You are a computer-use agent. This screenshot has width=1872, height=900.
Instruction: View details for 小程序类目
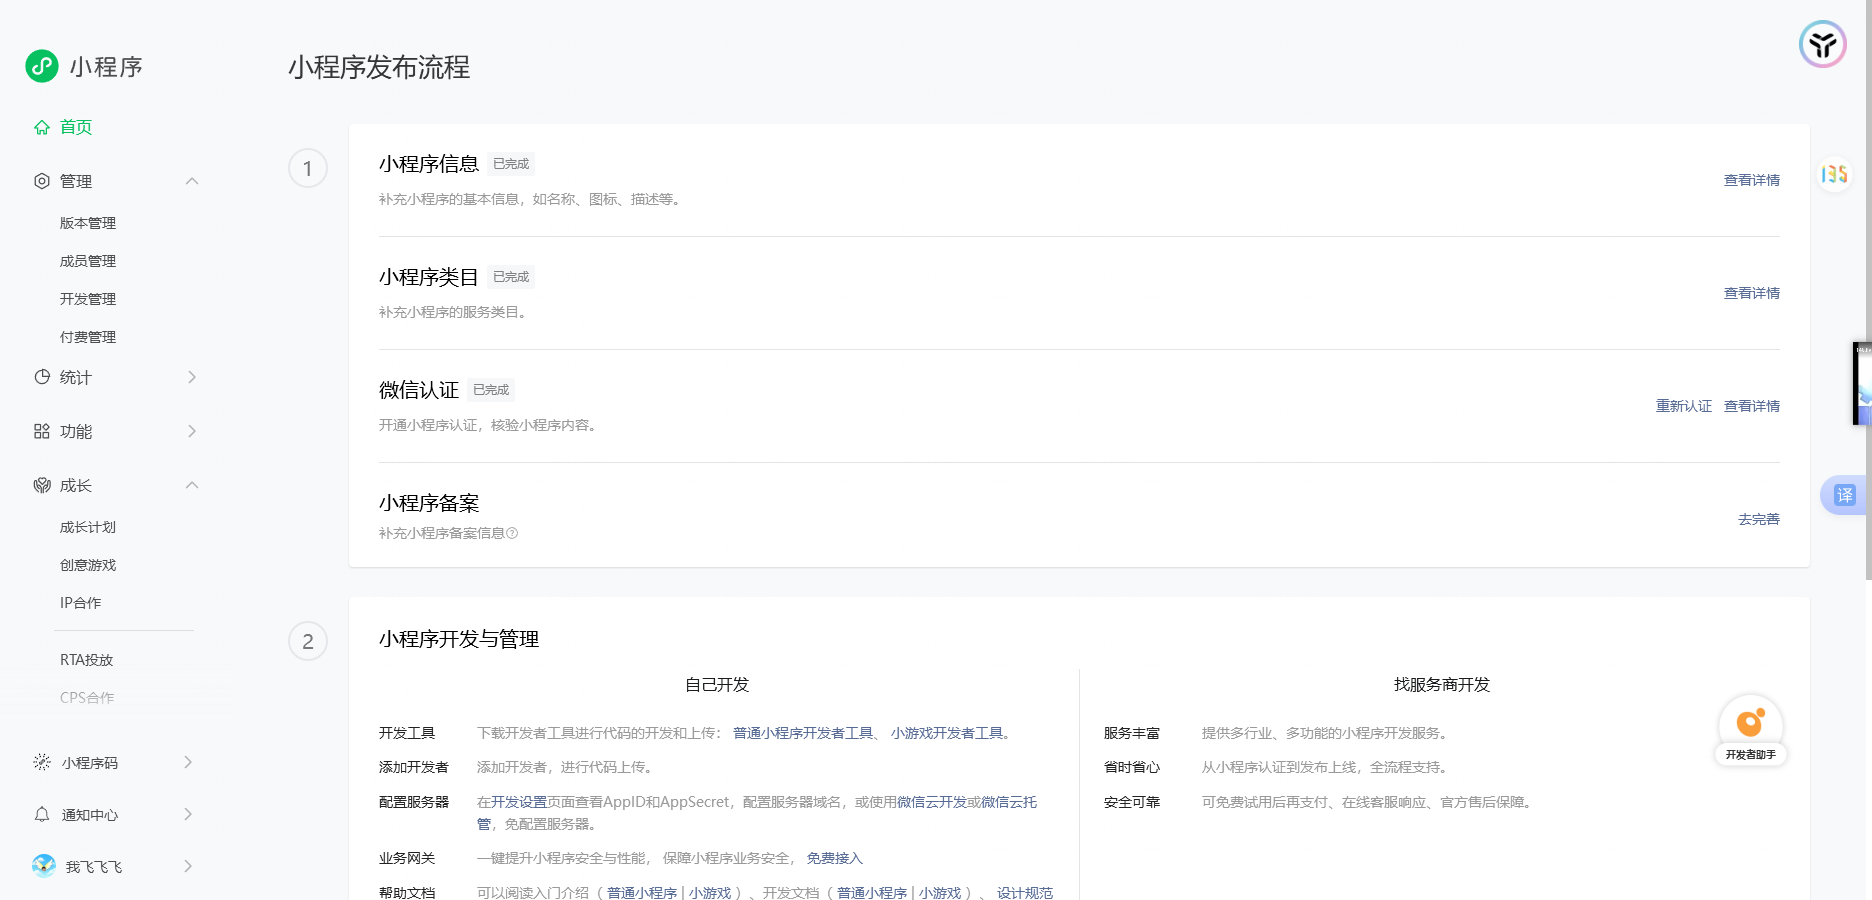(x=1752, y=293)
